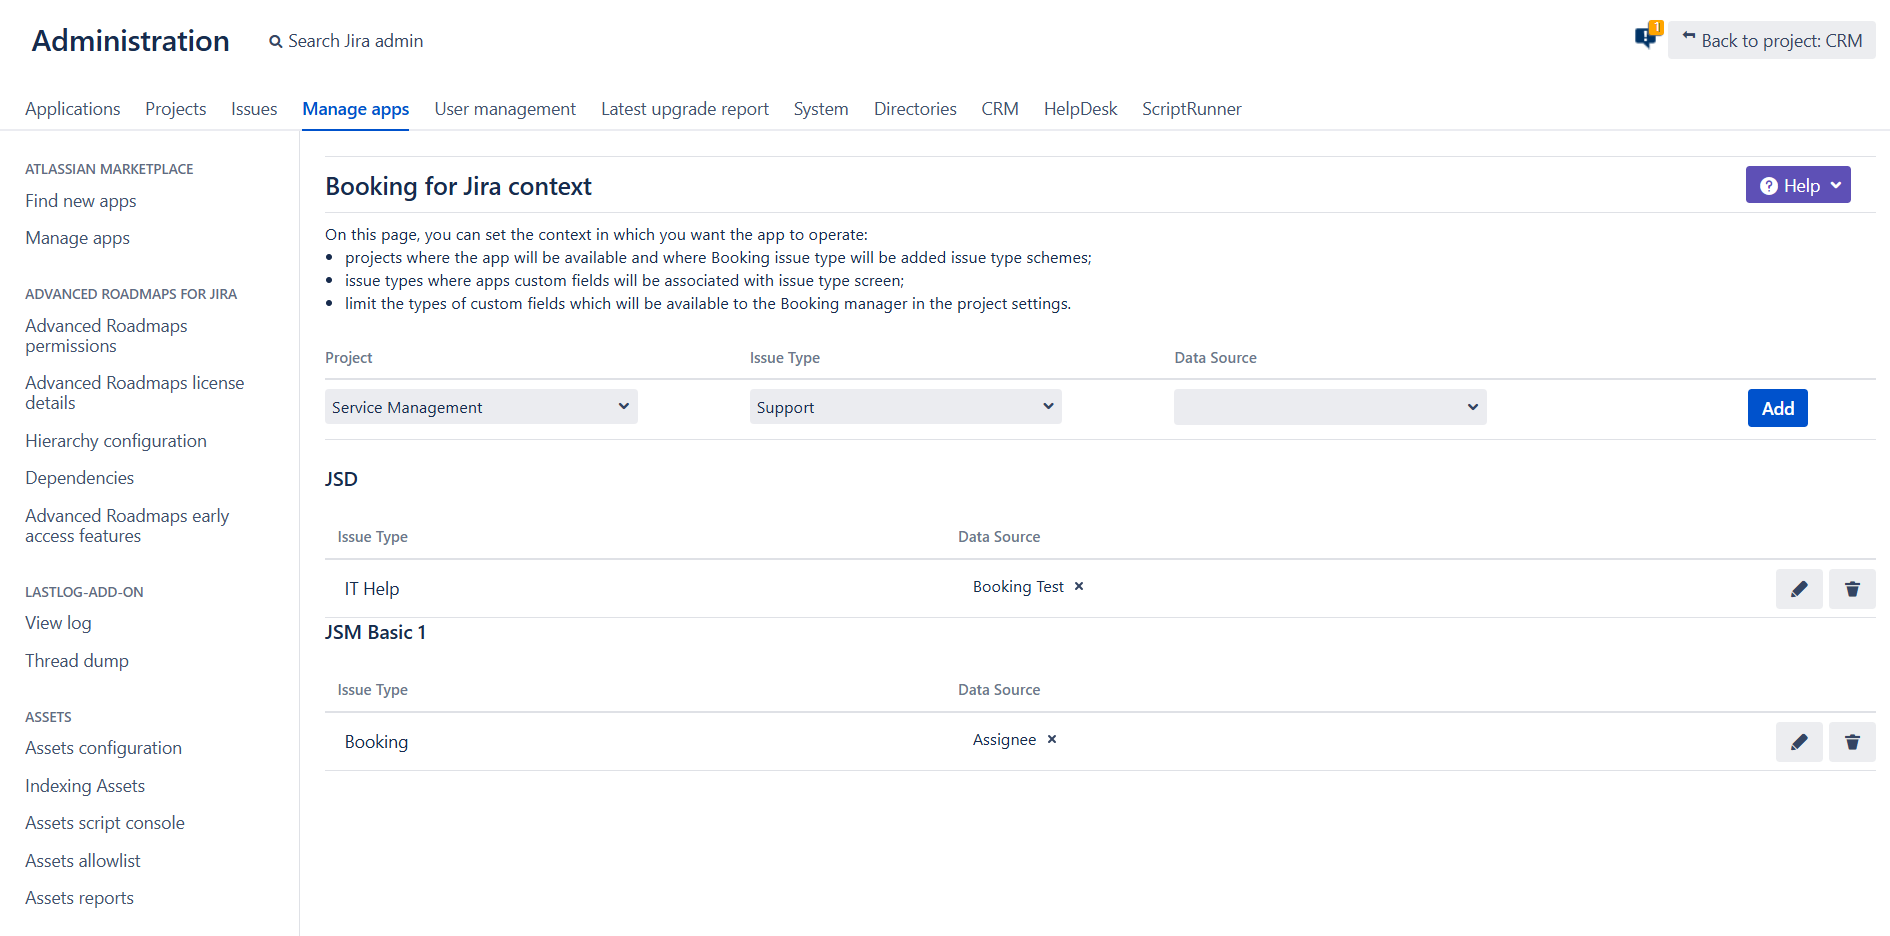This screenshot has height=936, width=1890.
Task: Open the Project dropdown
Action: pos(481,407)
